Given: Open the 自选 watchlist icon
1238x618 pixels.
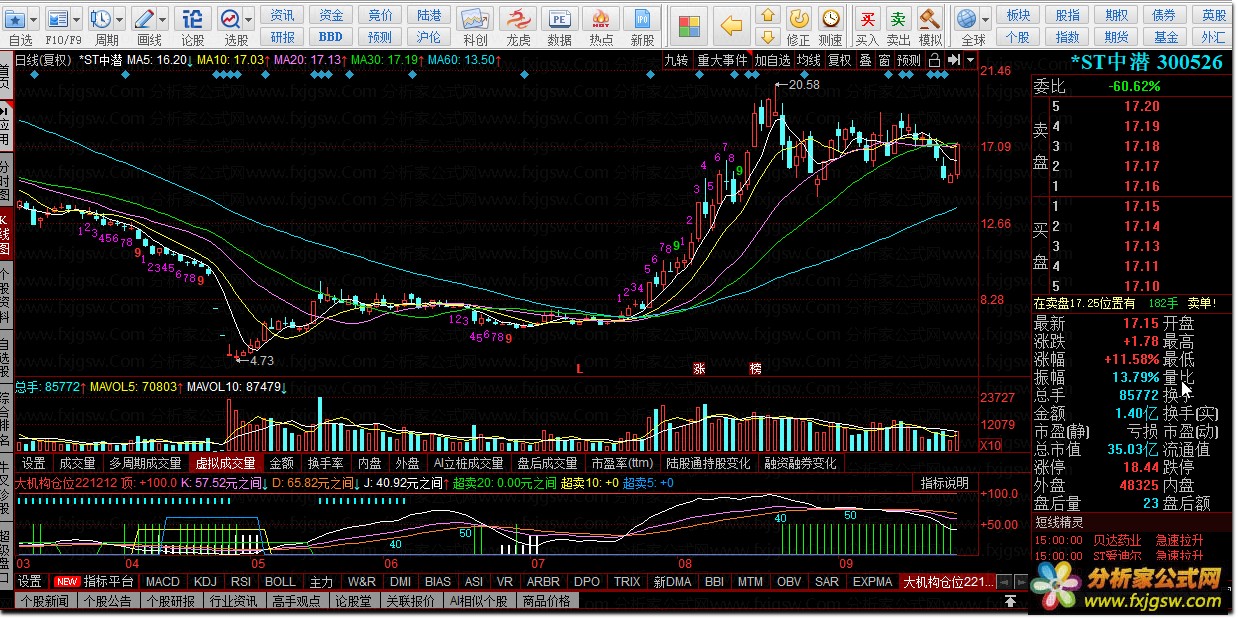Looking at the screenshot, I should tap(16, 19).
